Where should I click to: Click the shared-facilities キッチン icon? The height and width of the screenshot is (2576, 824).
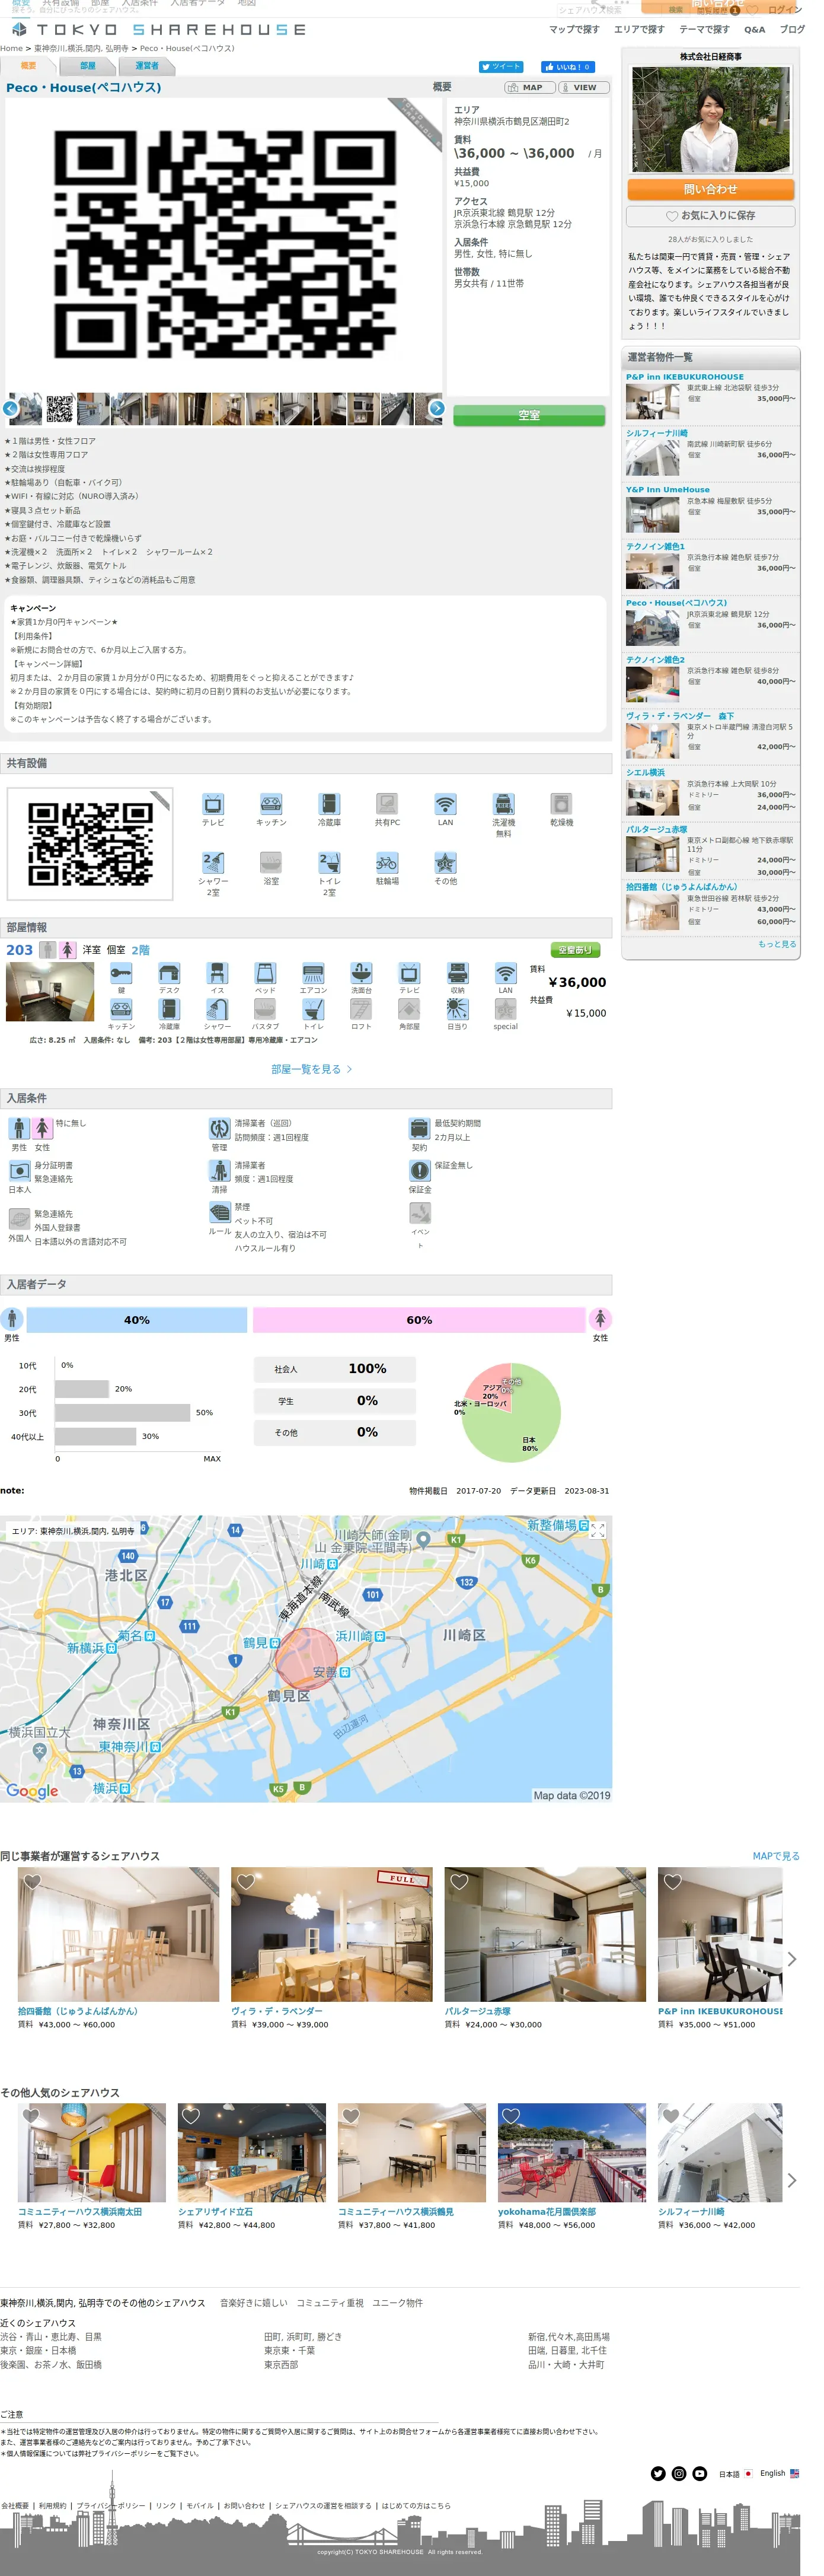click(271, 804)
